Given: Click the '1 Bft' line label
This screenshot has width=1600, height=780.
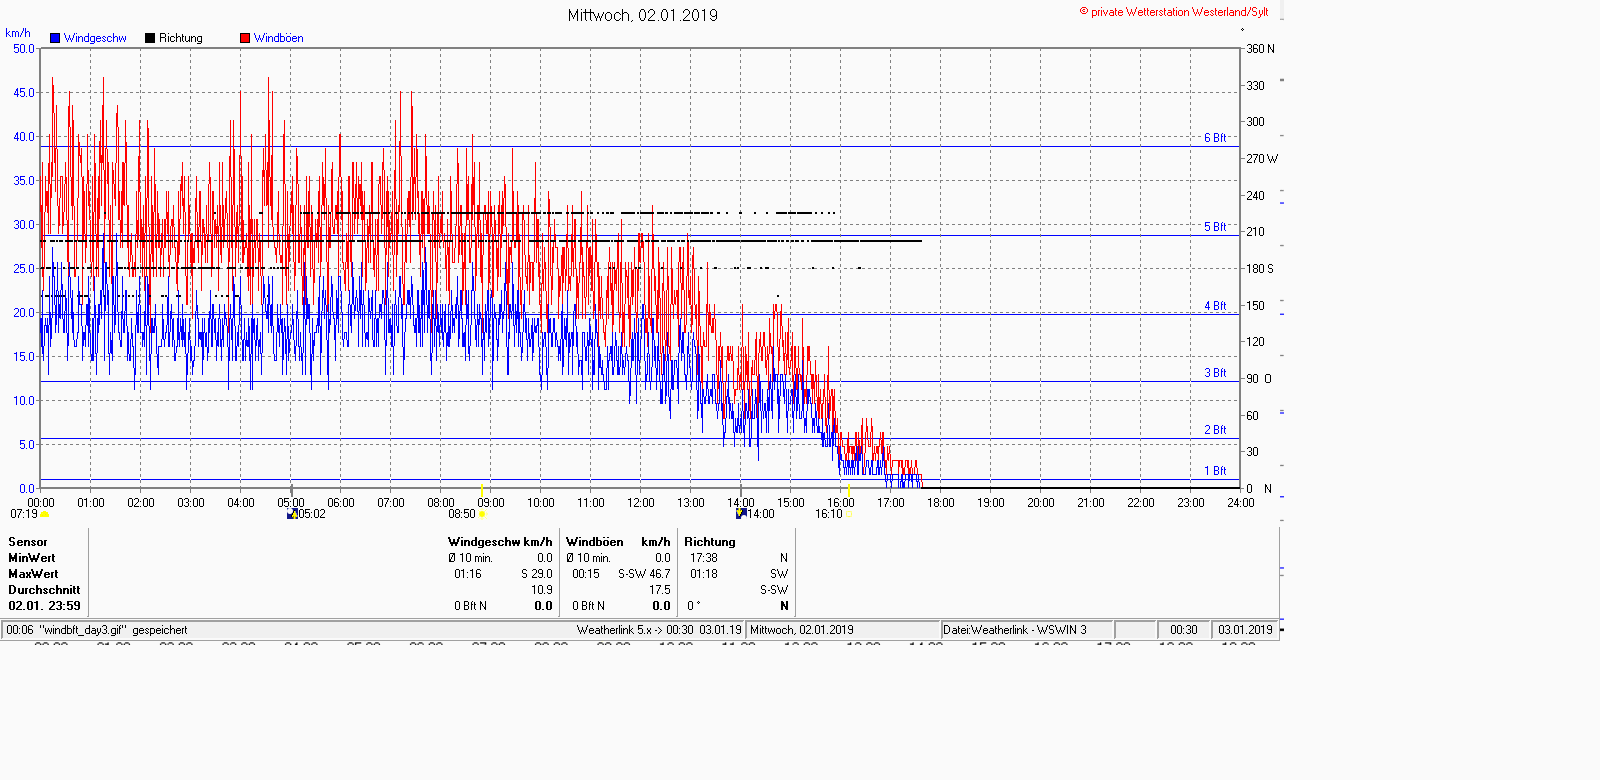Looking at the screenshot, I should [x=1215, y=471].
